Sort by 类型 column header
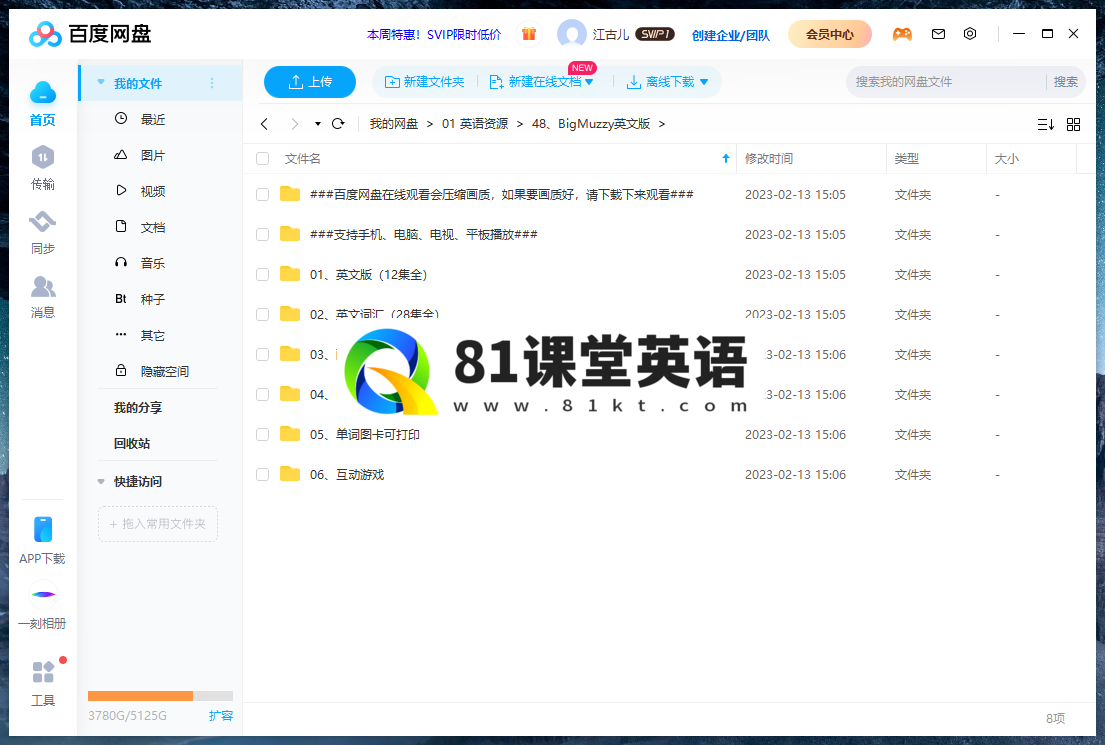The width and height of the screenshot is (1105, 745). pyautogui.click(x=906, y=159)
